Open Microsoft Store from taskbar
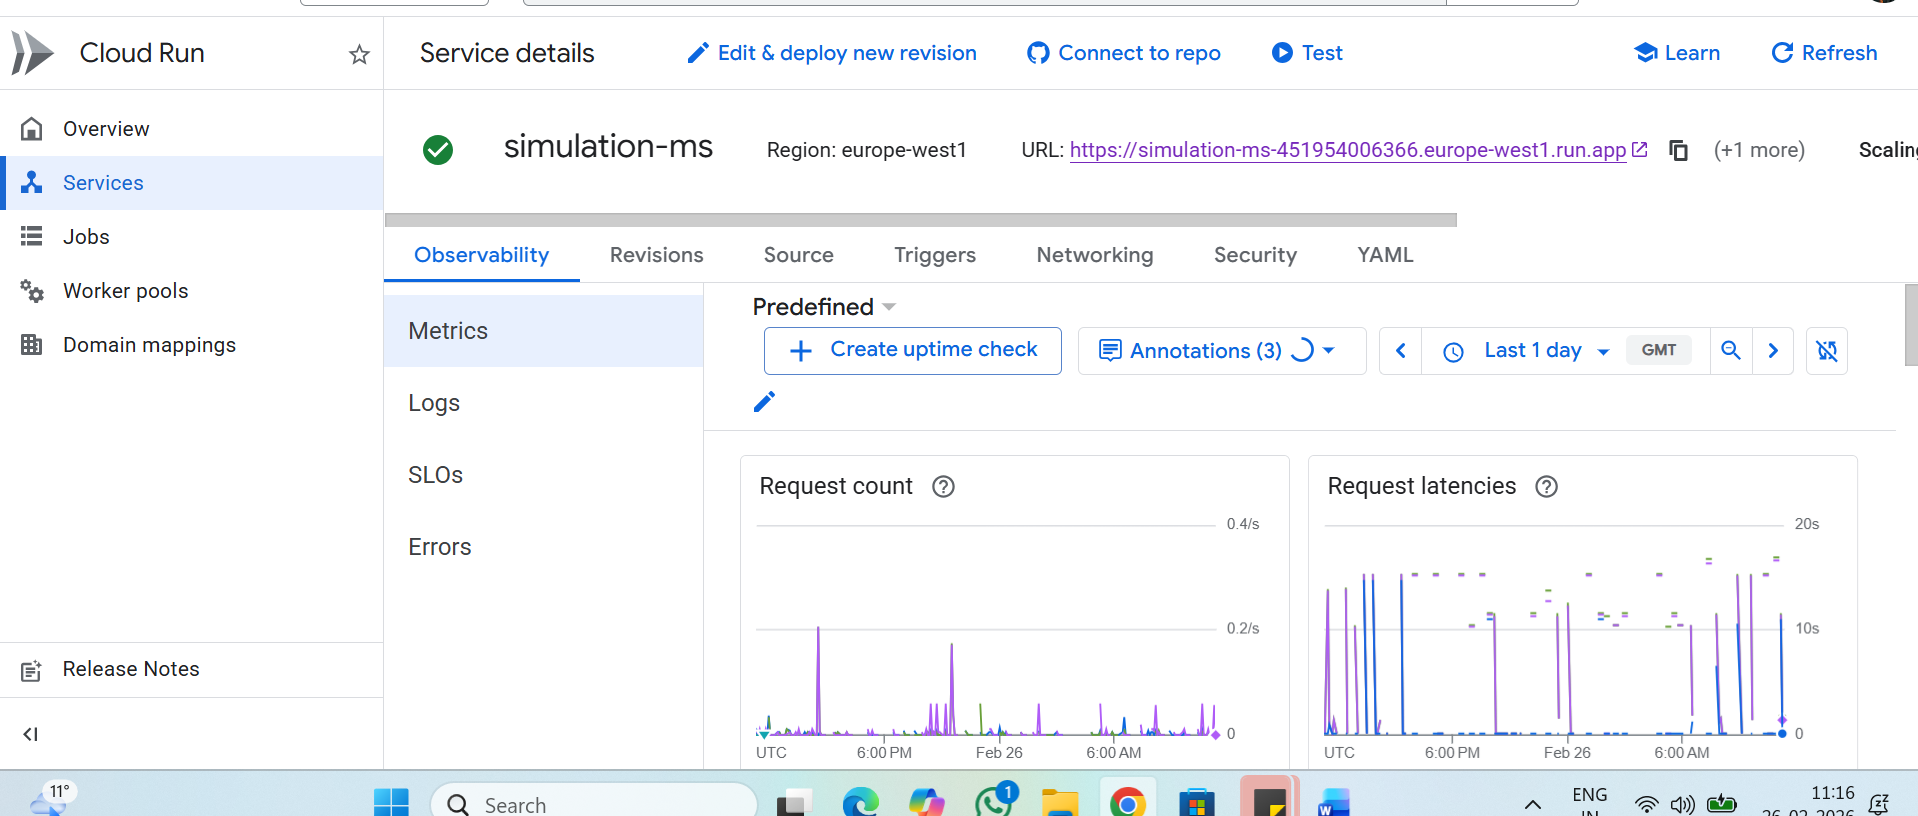 tap(1196, 803)
